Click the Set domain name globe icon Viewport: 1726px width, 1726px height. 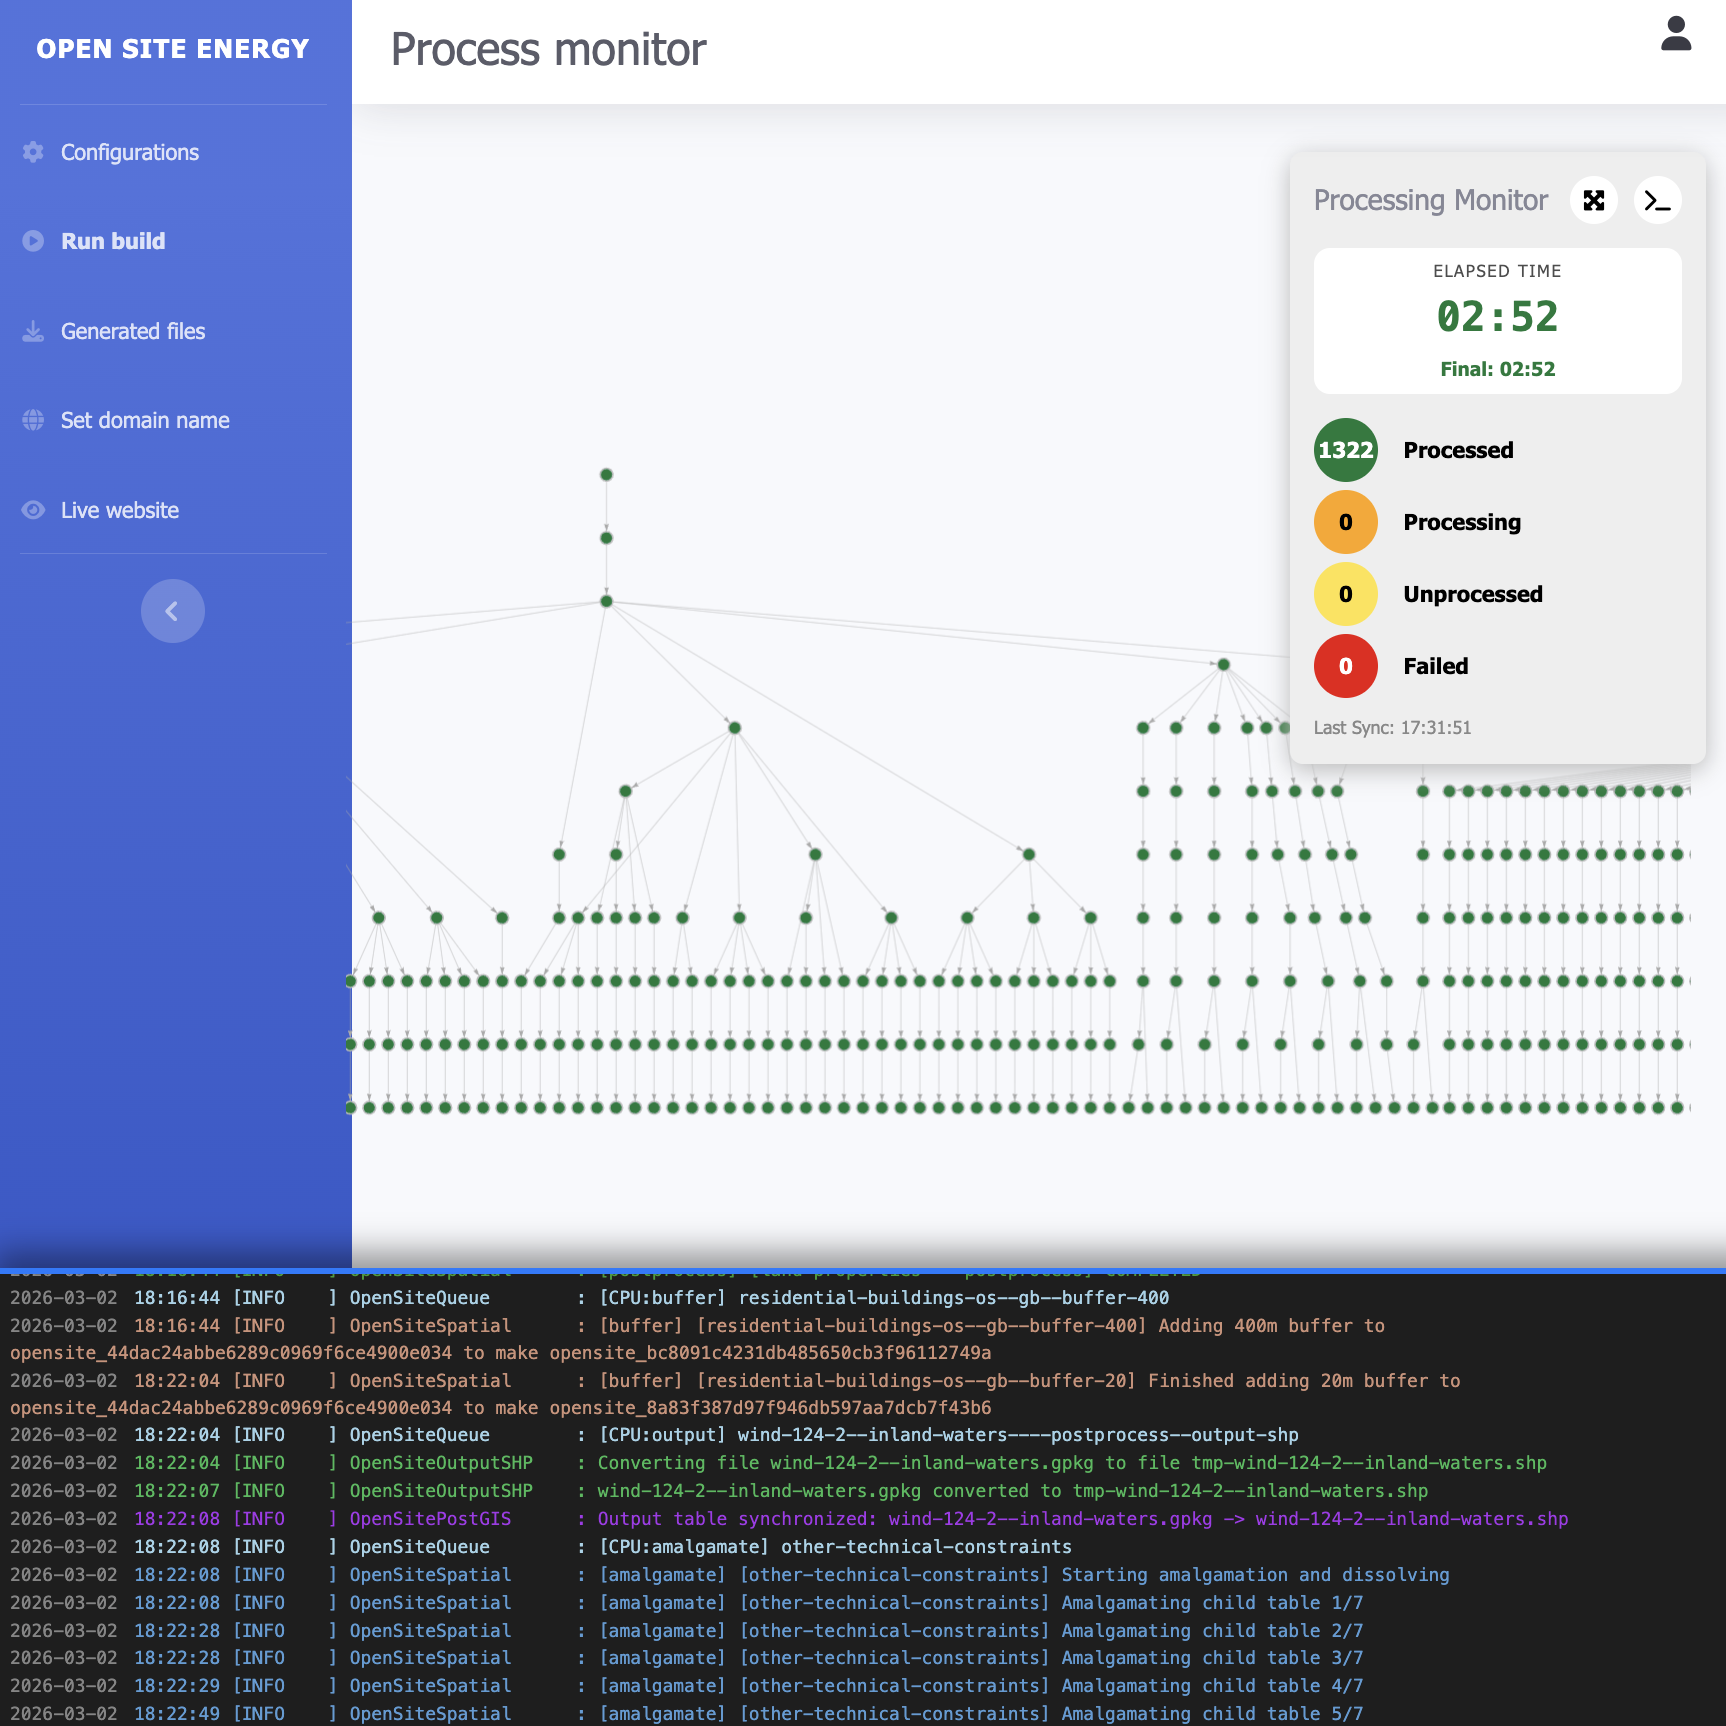33,420
